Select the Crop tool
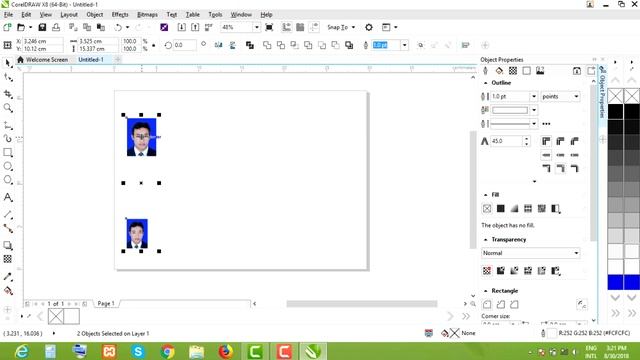This screenshot has height=360, width=640. point(8,94)
